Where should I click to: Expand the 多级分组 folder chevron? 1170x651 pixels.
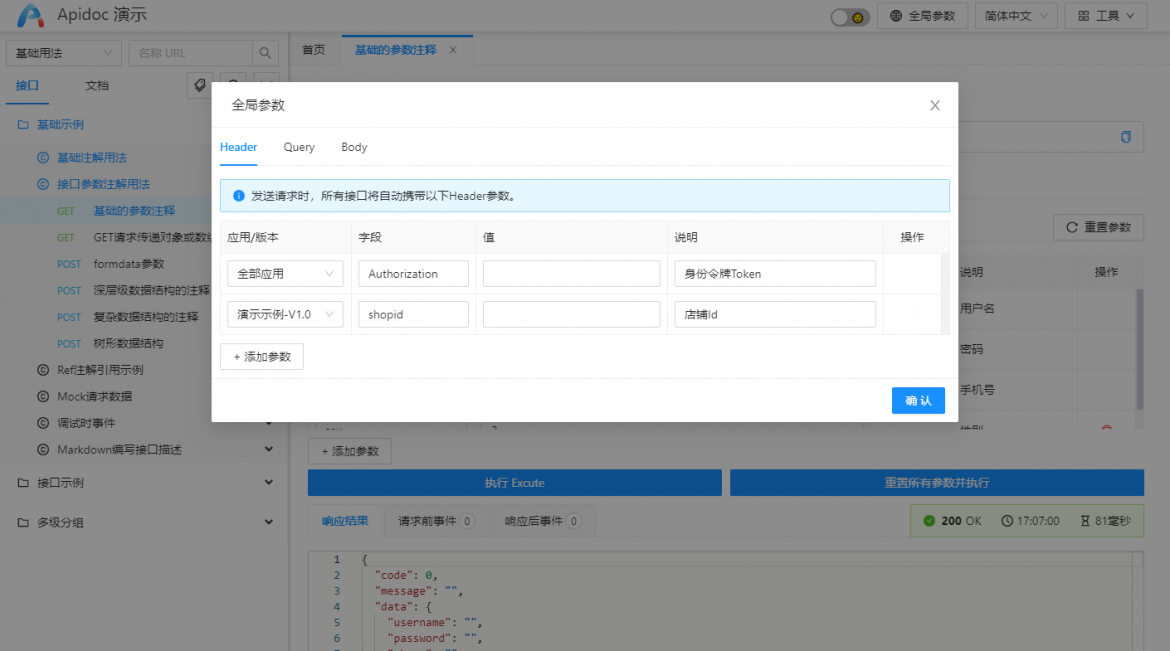click(x=269, y=523)
